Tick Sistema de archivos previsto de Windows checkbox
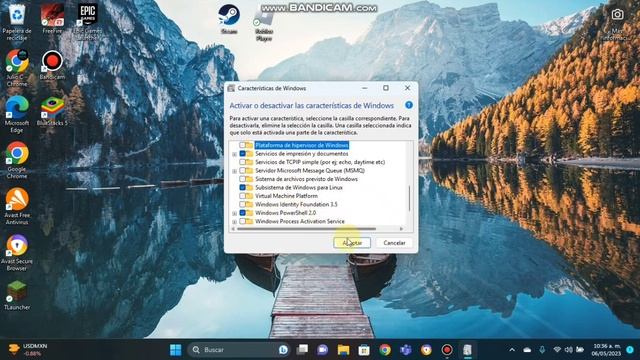Screen dimensions: 640x360 point(242,179)
